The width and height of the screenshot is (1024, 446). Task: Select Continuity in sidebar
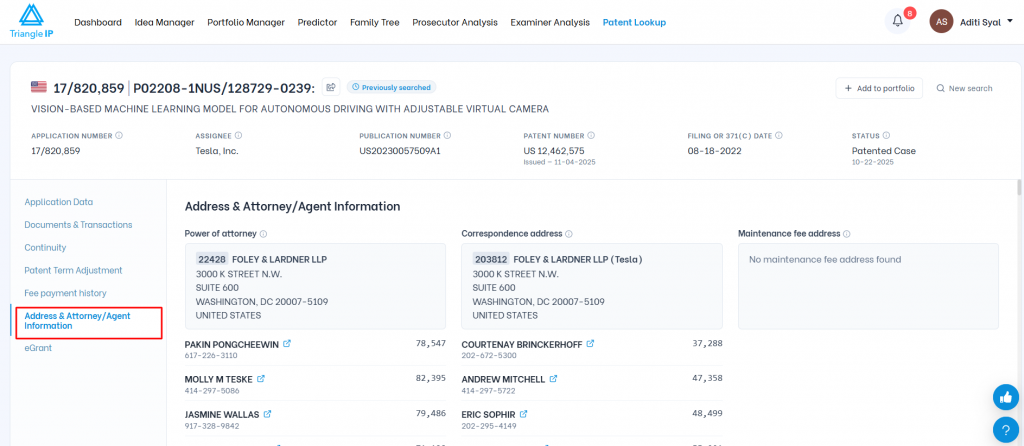45,247
